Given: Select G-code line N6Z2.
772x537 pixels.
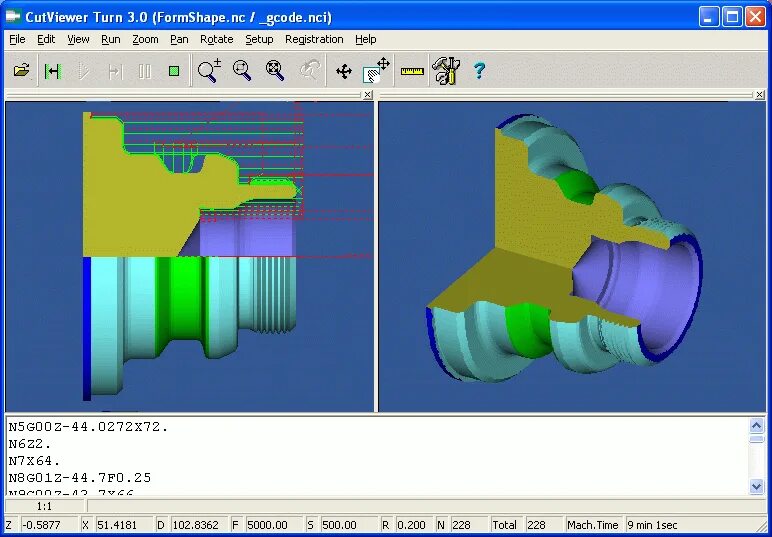Looking at the screenshot, I should point(30,444).
